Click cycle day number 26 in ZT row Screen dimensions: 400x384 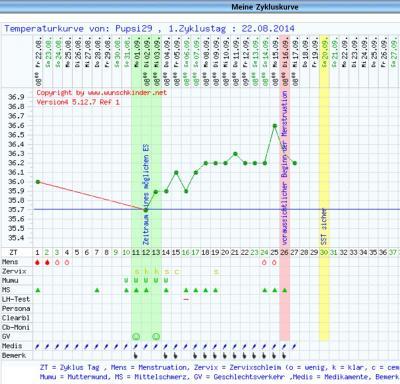coord(284,253)
